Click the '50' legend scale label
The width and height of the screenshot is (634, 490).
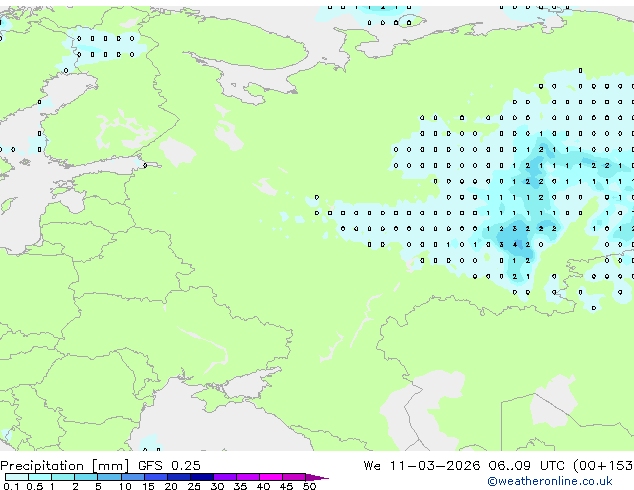pos(309,486)
